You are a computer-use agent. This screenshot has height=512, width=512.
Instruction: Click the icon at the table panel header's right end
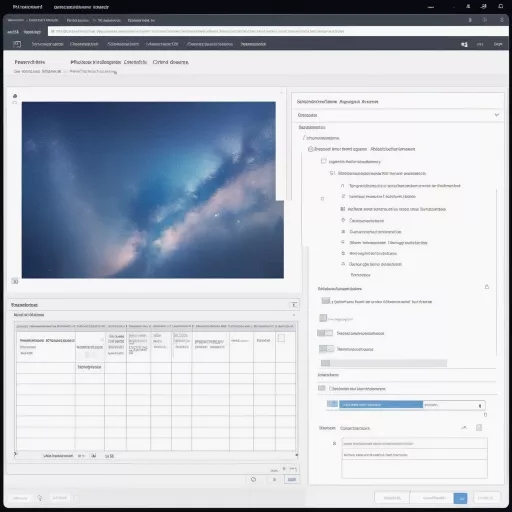coord(294,305)
